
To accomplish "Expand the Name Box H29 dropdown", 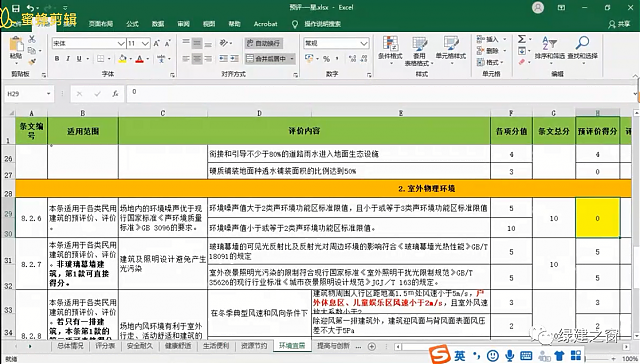I will coord(49,94).
